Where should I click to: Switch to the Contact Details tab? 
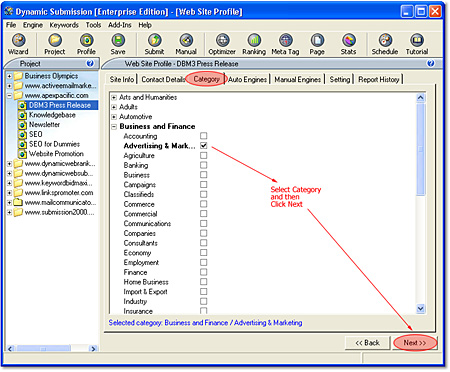pos(163,79)
